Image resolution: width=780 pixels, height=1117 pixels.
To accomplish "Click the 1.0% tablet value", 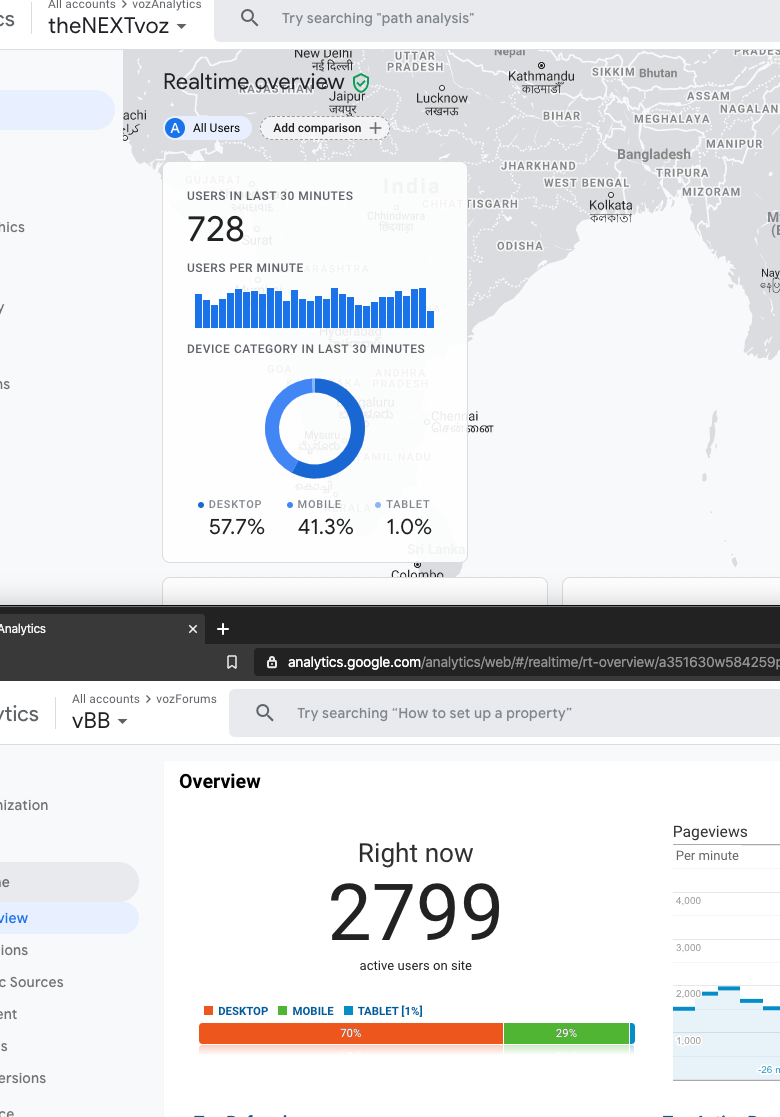I will point(409,527).
